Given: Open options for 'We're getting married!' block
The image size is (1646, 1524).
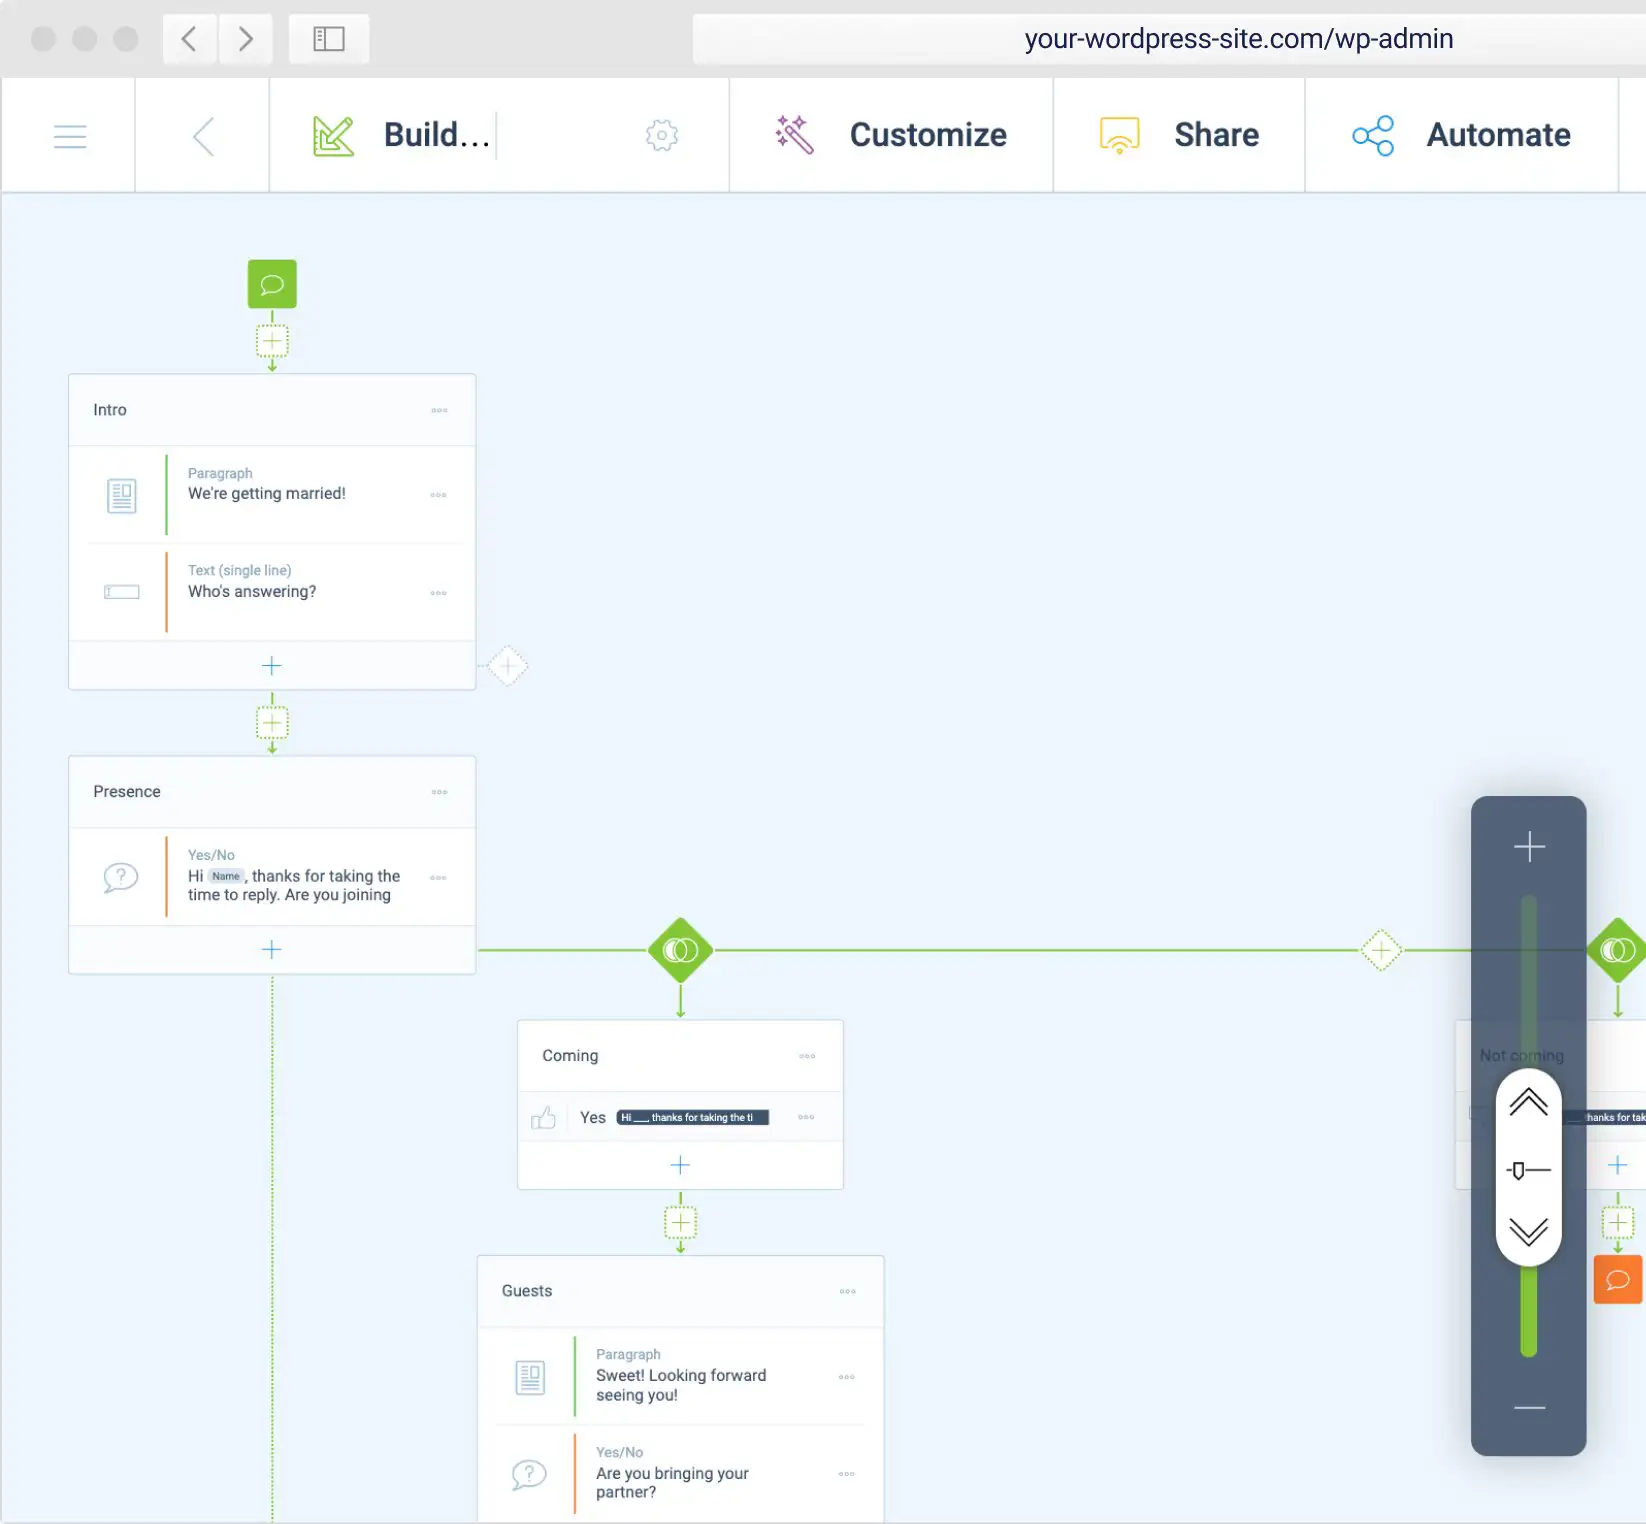Looking at the screenshot, I should (x=438, y=495).
